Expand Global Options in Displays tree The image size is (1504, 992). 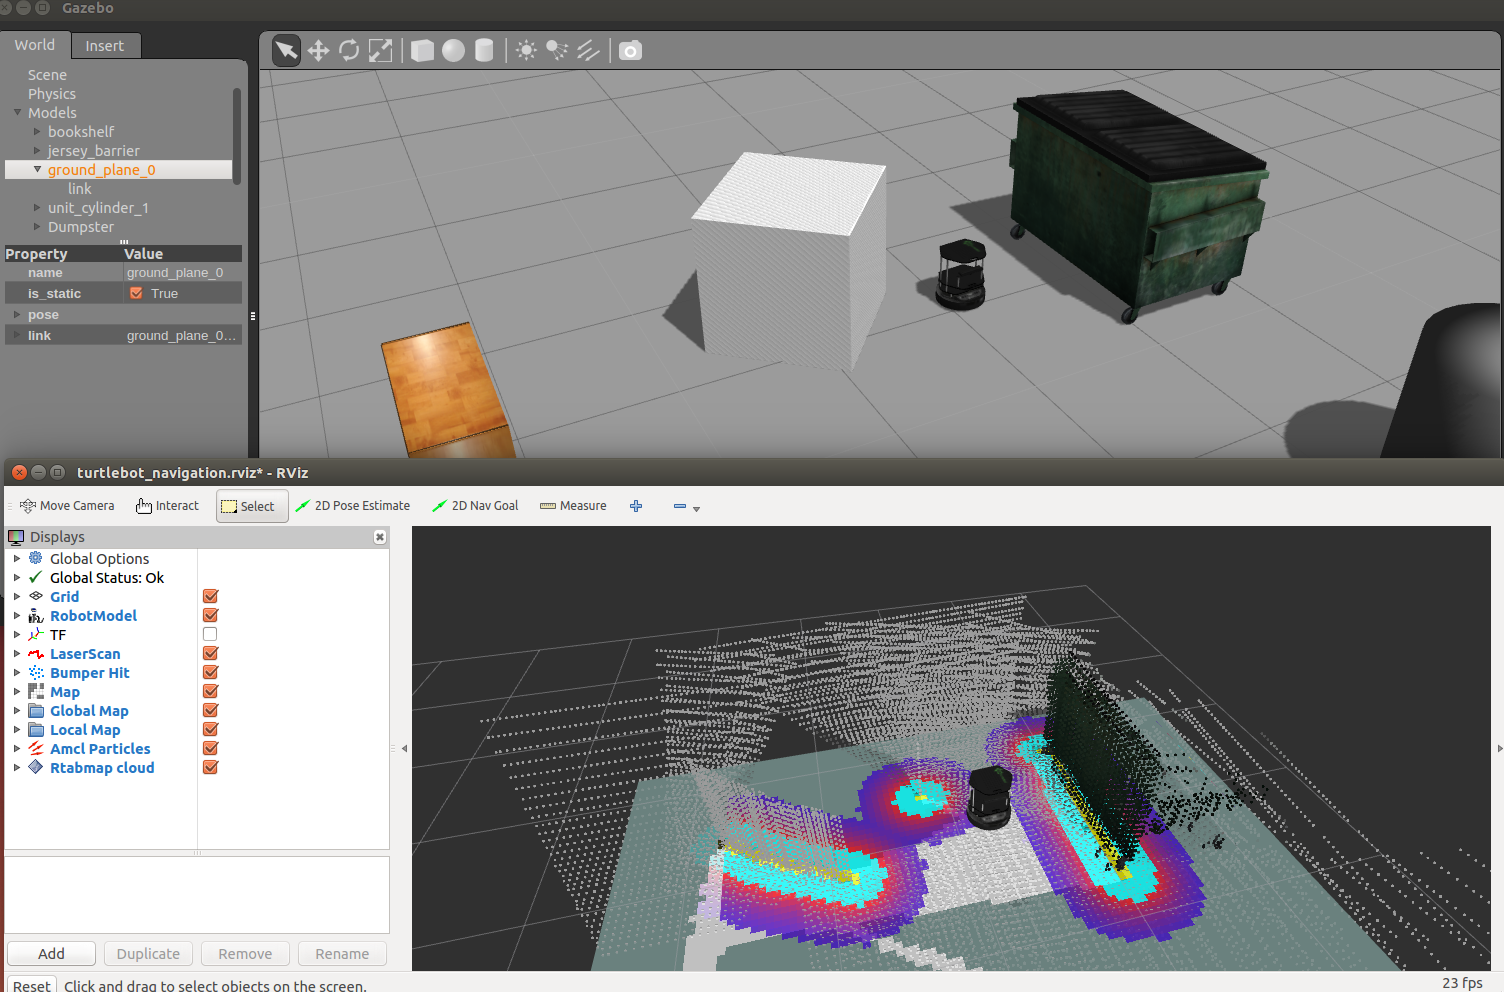coord(17,558)
